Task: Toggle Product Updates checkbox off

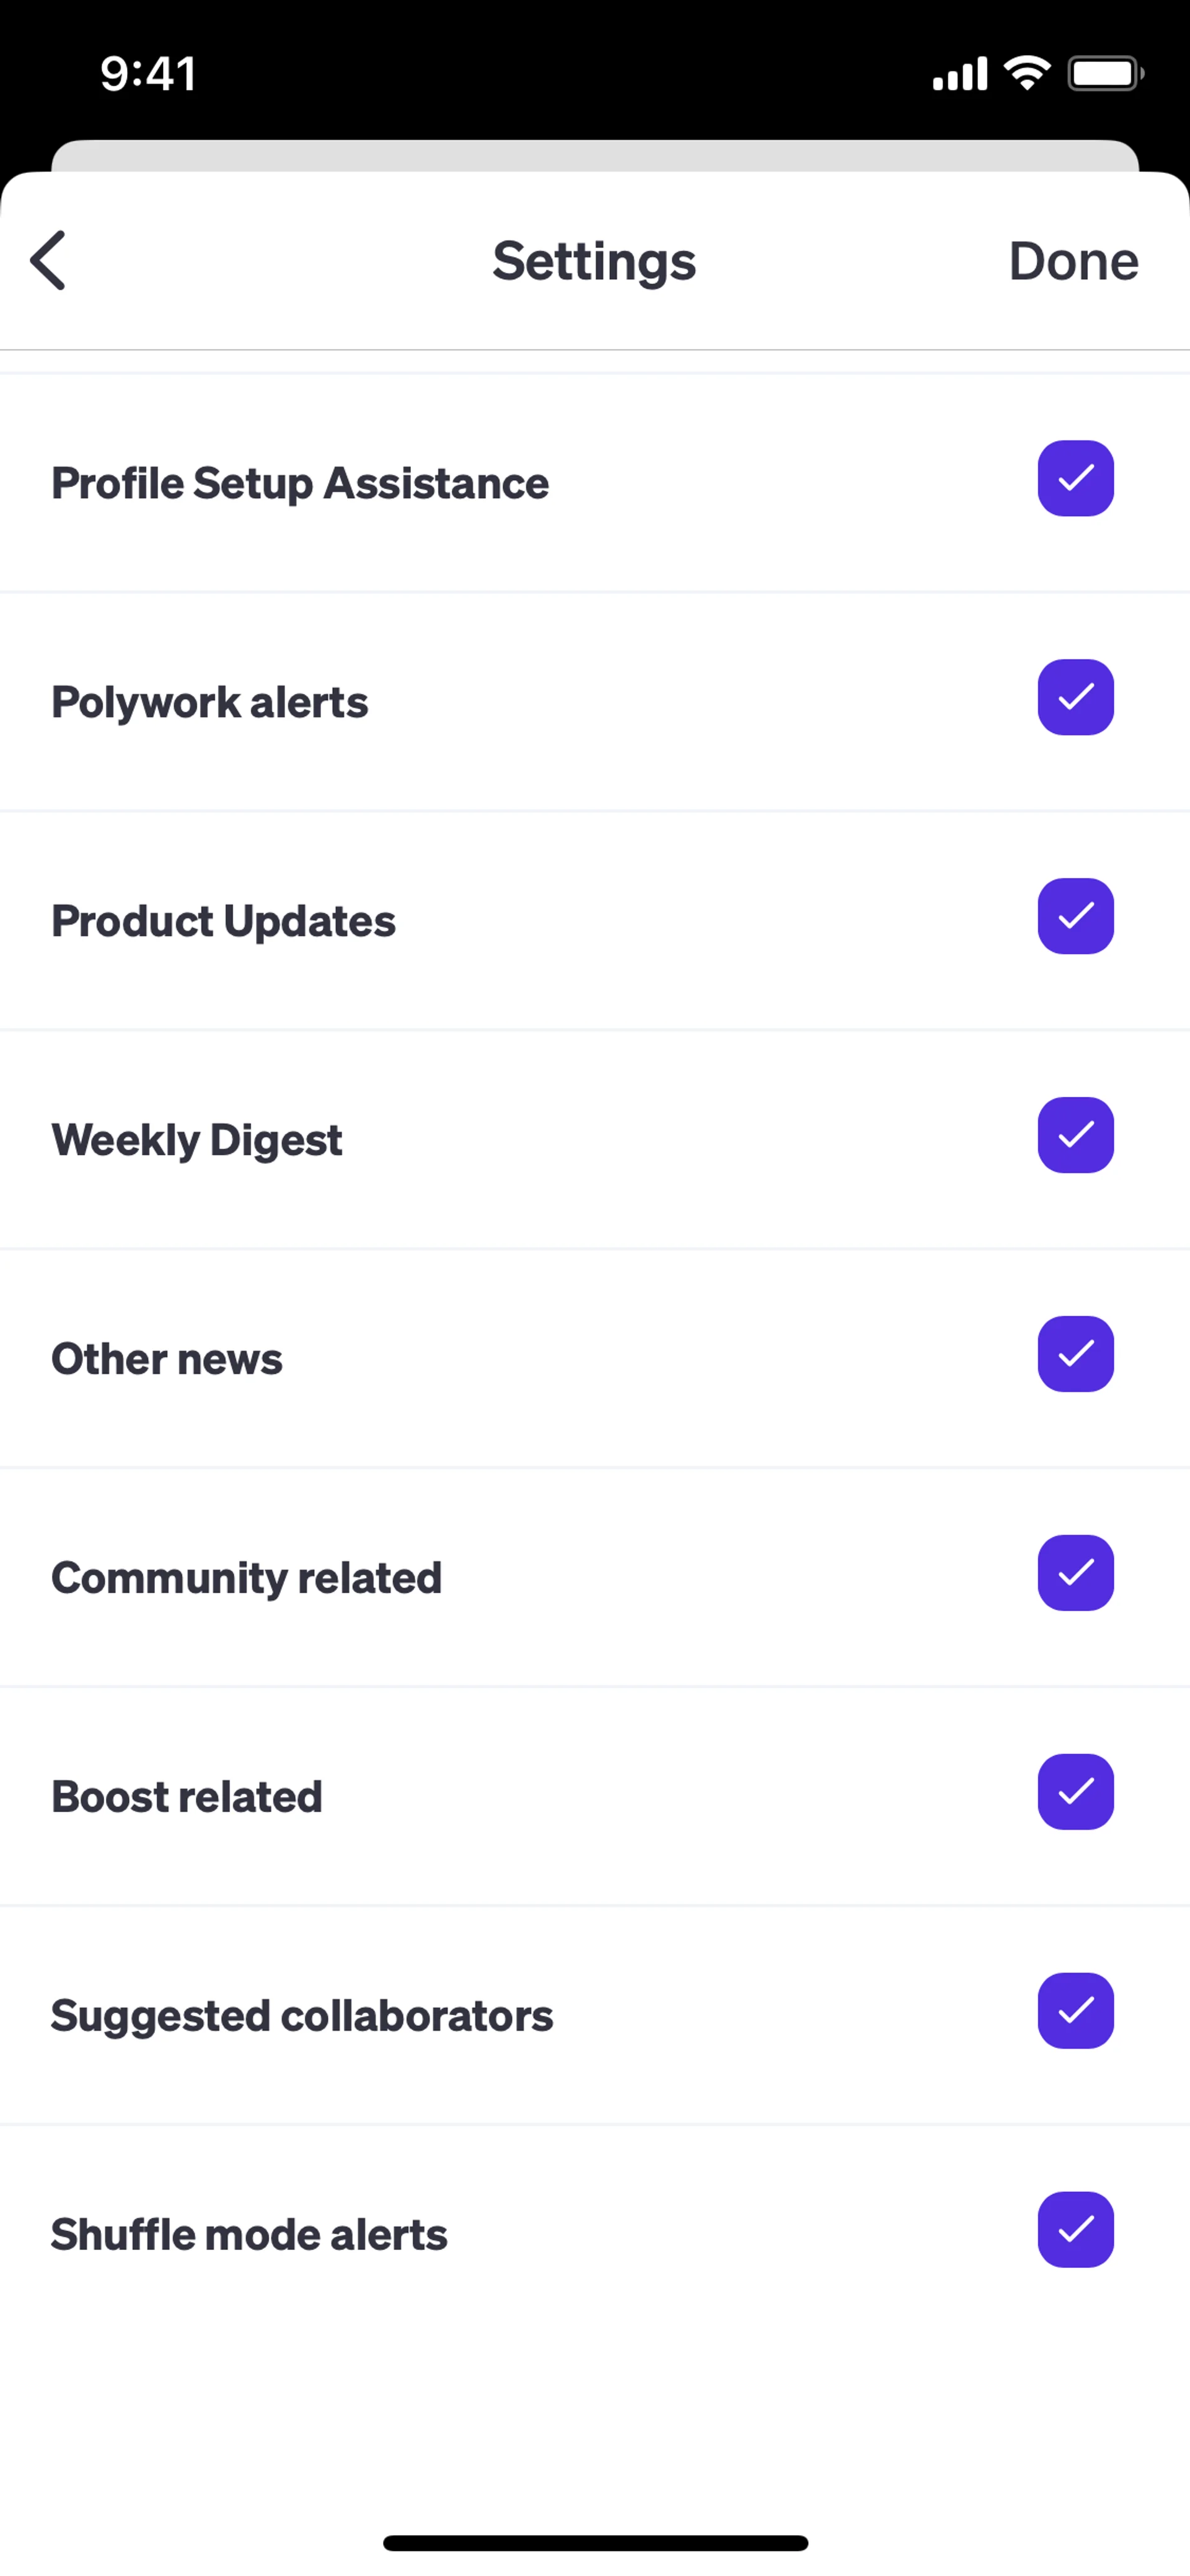Action: [1075, 917]
